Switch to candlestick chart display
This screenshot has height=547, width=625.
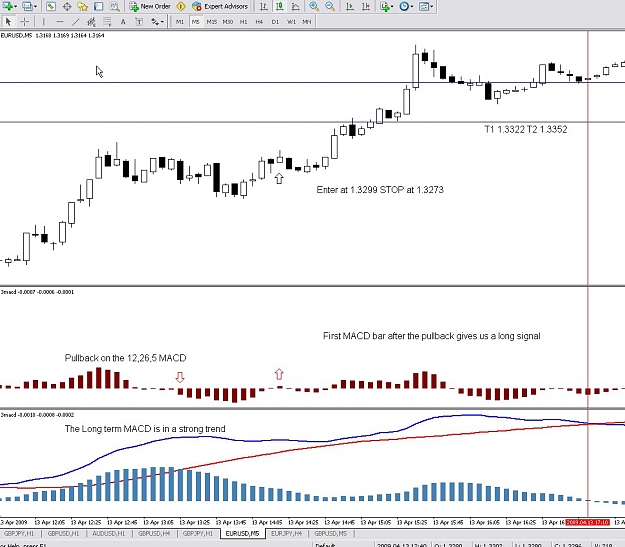tap(279, 6)
